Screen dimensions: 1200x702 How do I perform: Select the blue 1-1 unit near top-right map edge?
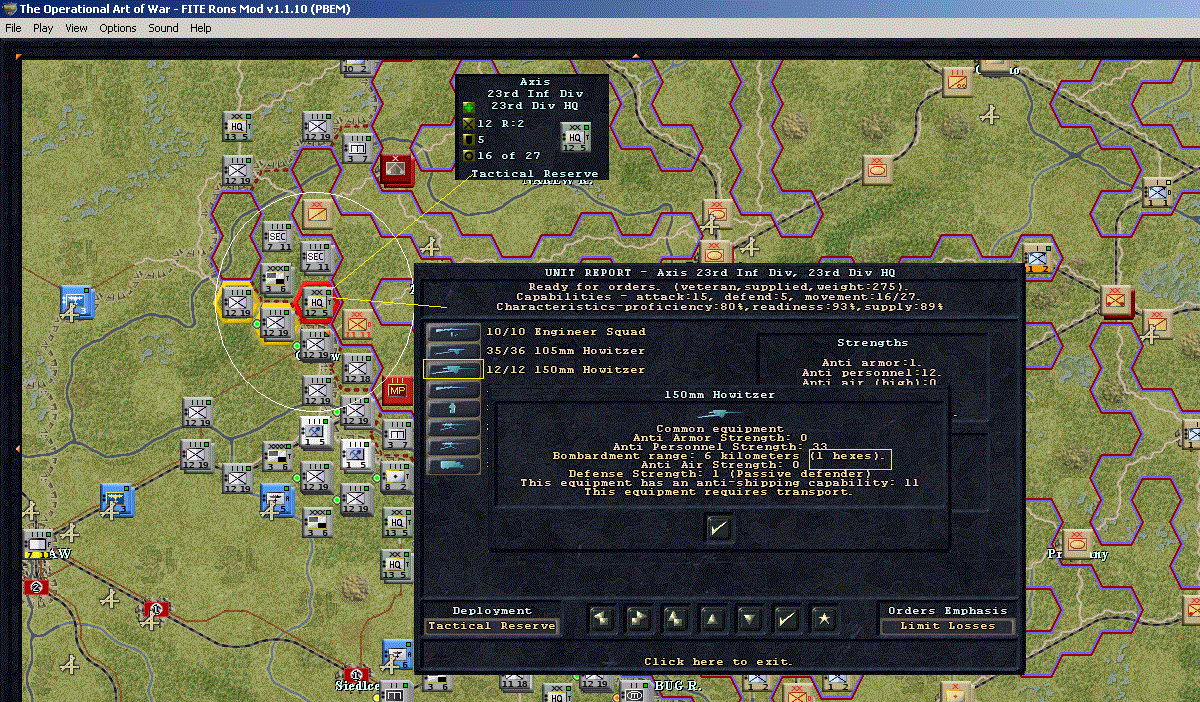(x=1157, y=193)
